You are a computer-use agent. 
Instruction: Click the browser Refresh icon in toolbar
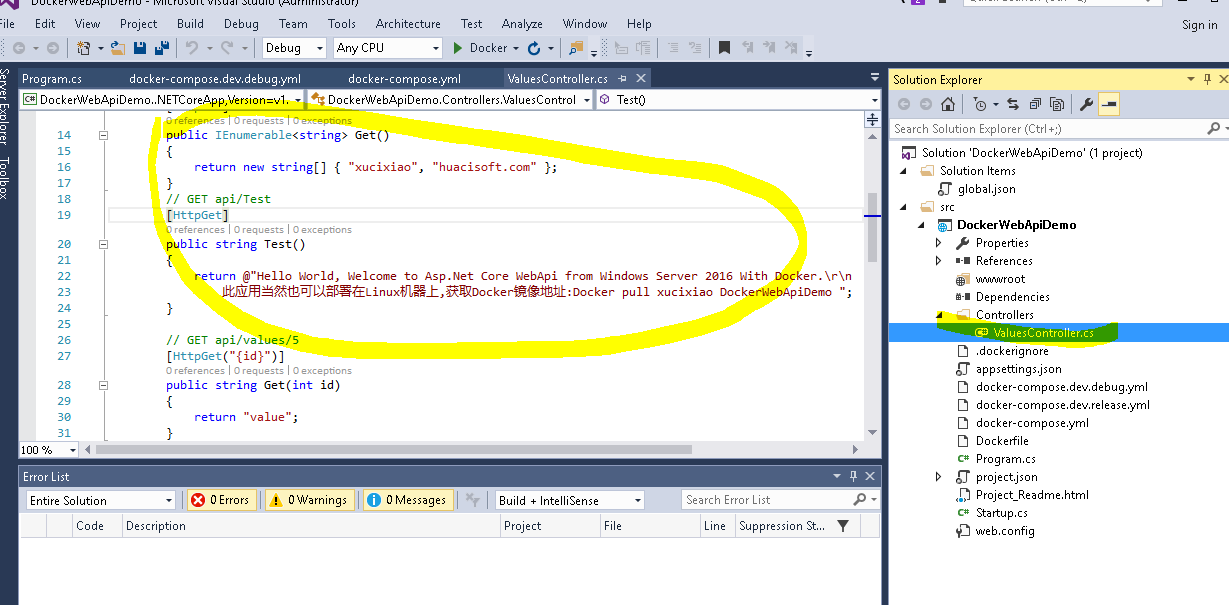tap(534, 47)
